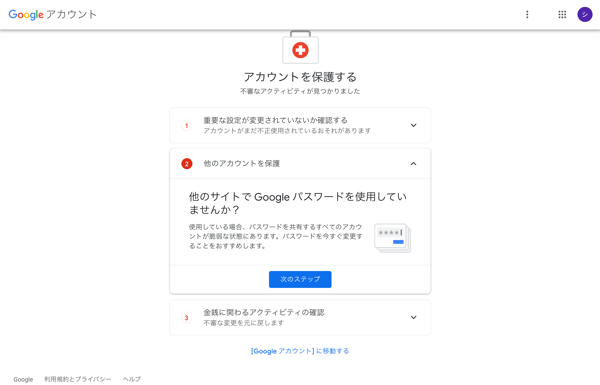The height and width of the screenshot is (385, 600).
Task: Click the 不審な変更を元に戻します subtext
Action: tap(243, 323)
